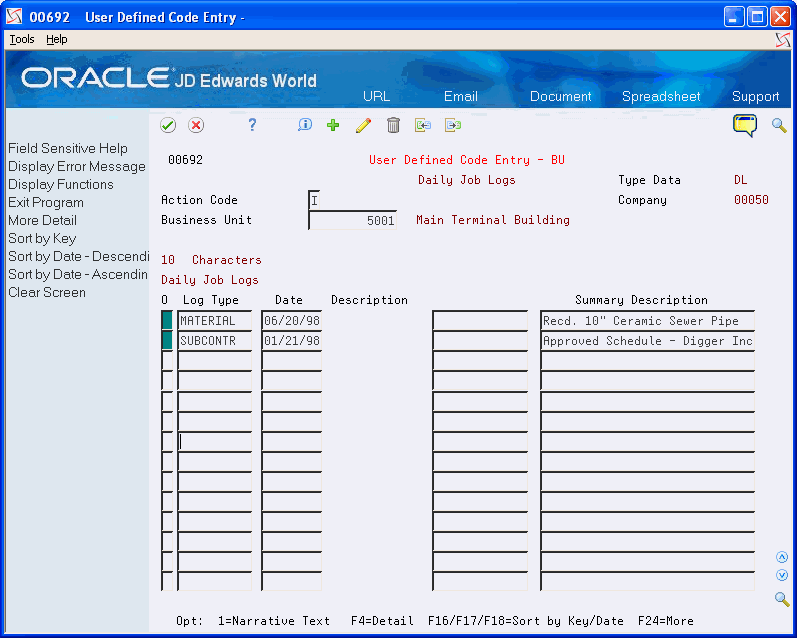Click the Document link in banner
Screen dimensions: 797x638
pos(560,96)
